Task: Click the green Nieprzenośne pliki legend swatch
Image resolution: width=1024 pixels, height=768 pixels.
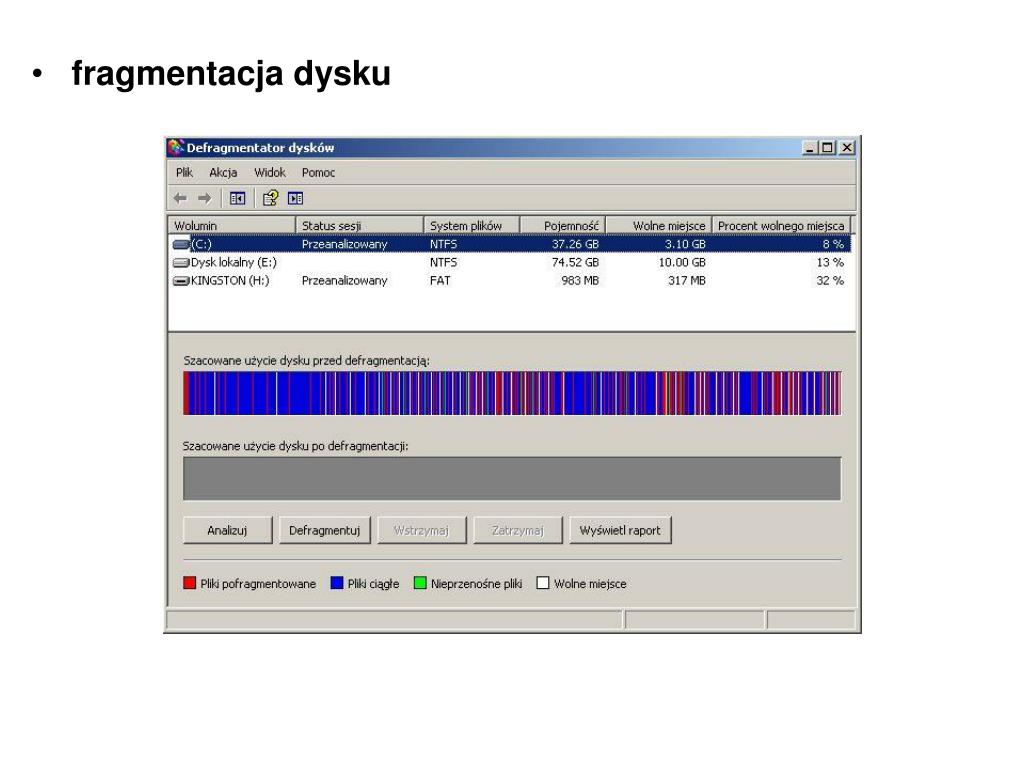Action: click(x=420, y=583)
